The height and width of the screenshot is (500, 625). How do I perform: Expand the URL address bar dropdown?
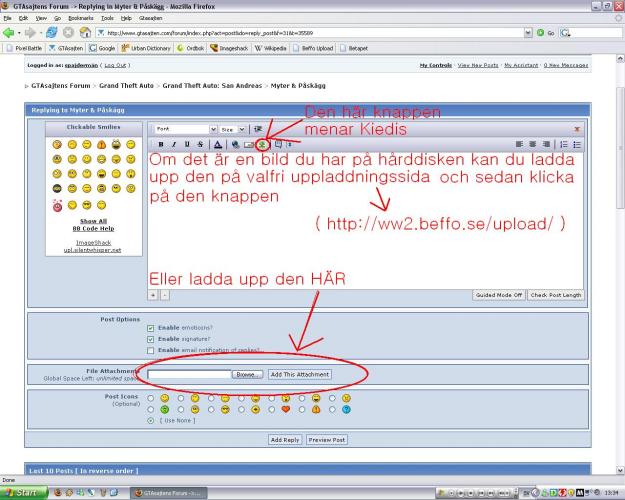pos(529,32)
